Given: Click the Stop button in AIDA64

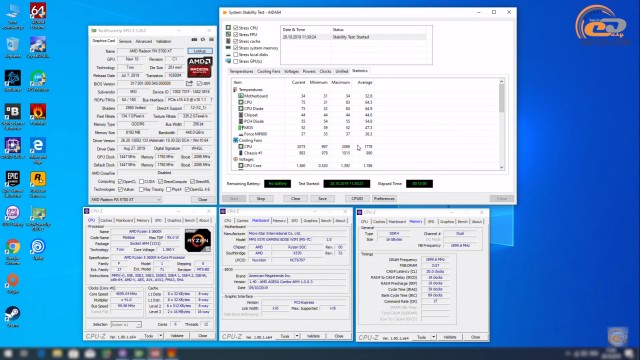Looking at the screenshot, I should (261, 199).
